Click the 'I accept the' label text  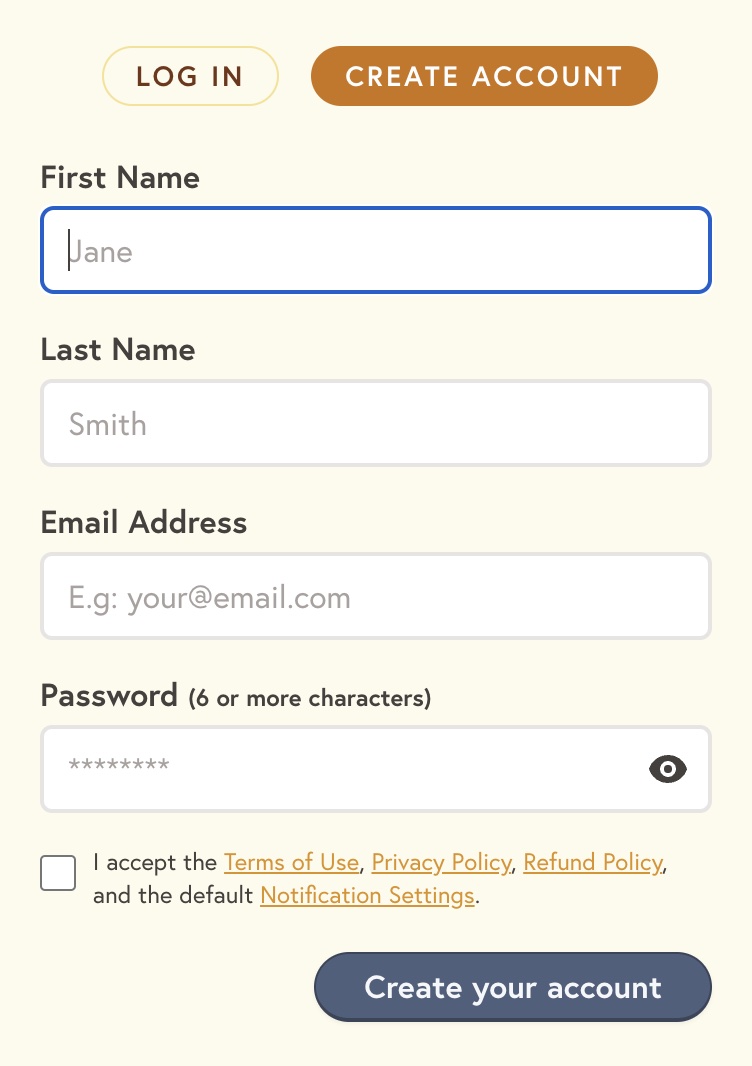click(x=155, y=862)
